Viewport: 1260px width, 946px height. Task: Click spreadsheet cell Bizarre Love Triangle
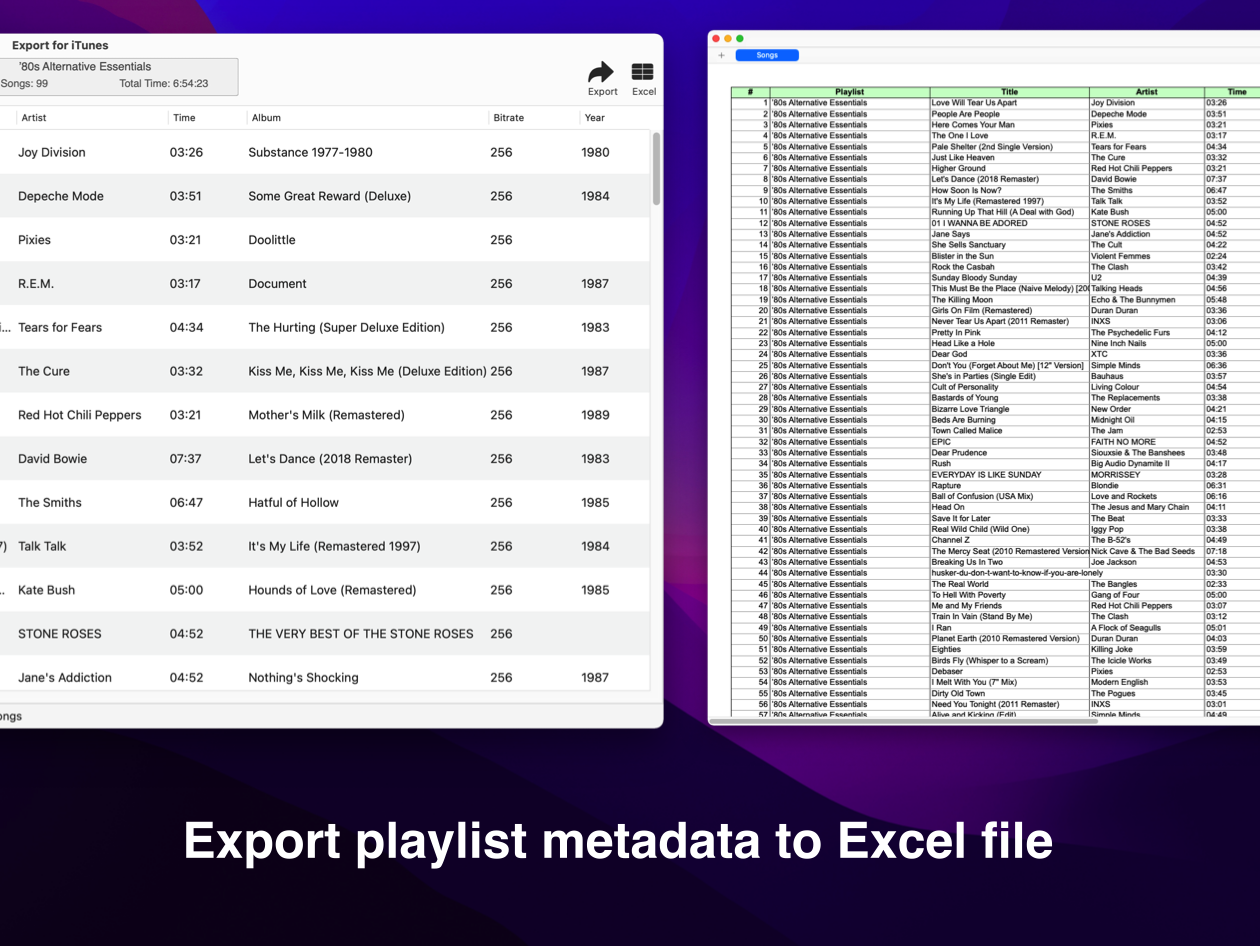[x=1009, y=409]
